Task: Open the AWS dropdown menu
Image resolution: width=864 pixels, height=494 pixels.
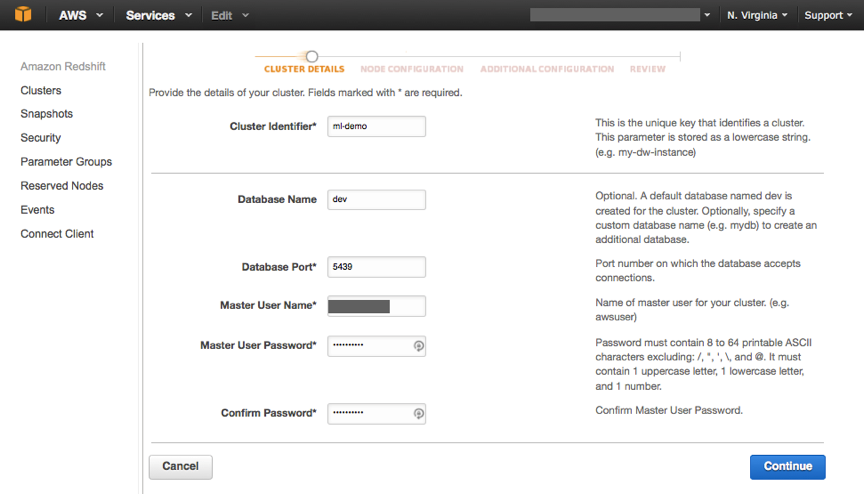Action: coord(81,15)
